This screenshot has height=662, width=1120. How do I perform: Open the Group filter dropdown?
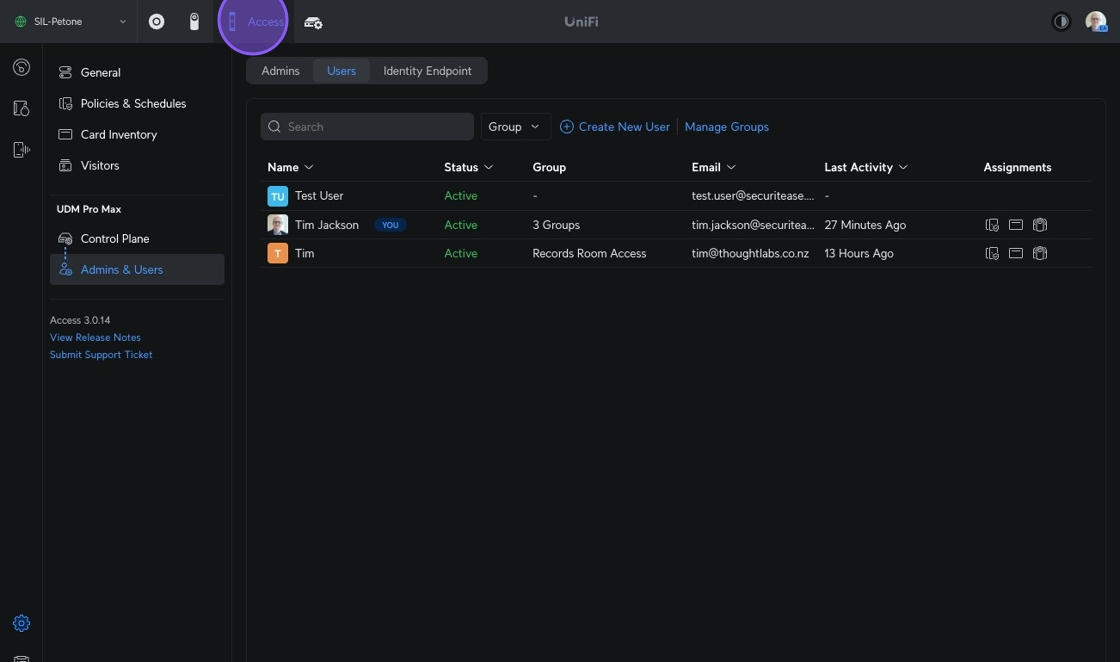[x=515, y=127]
